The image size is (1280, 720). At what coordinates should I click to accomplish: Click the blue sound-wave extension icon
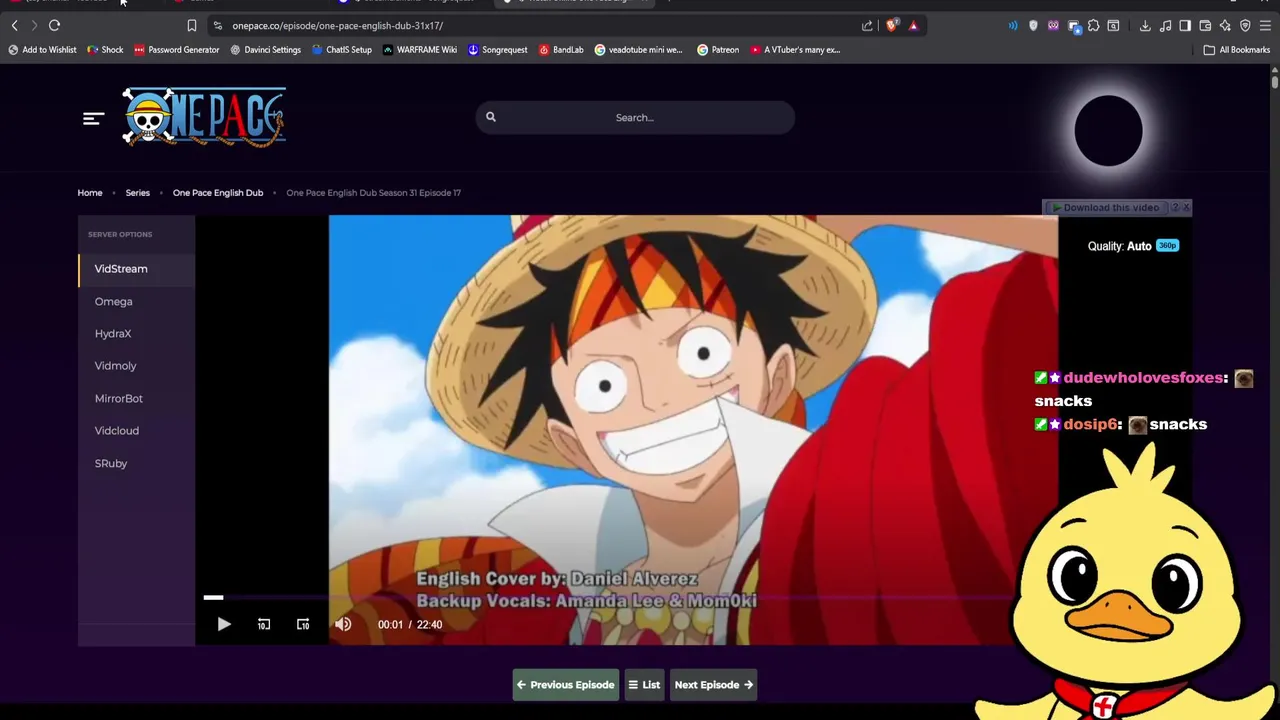(x=1013, y=25)
